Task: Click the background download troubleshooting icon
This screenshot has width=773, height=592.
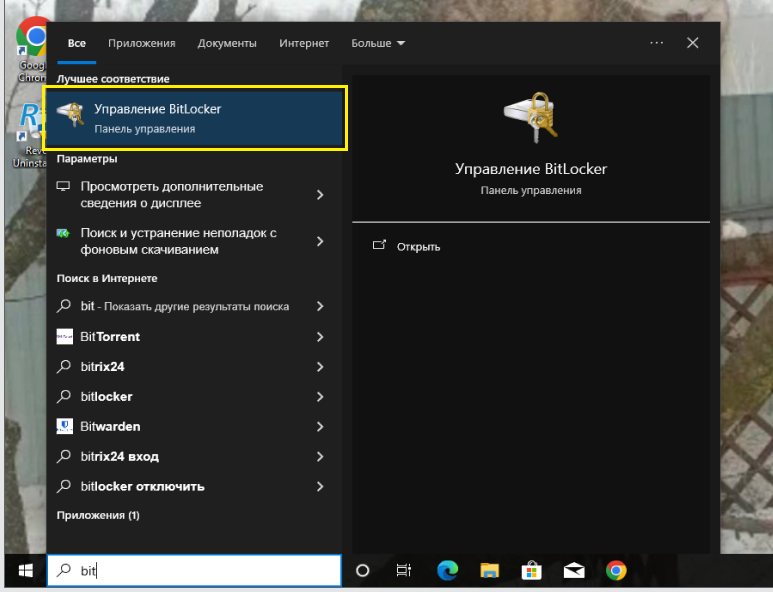Action: (x=63, y=233)
